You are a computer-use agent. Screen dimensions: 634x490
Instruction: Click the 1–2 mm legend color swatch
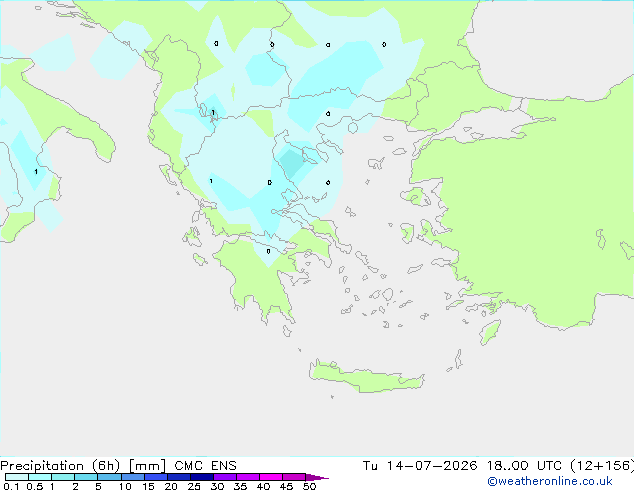point(63,477)
